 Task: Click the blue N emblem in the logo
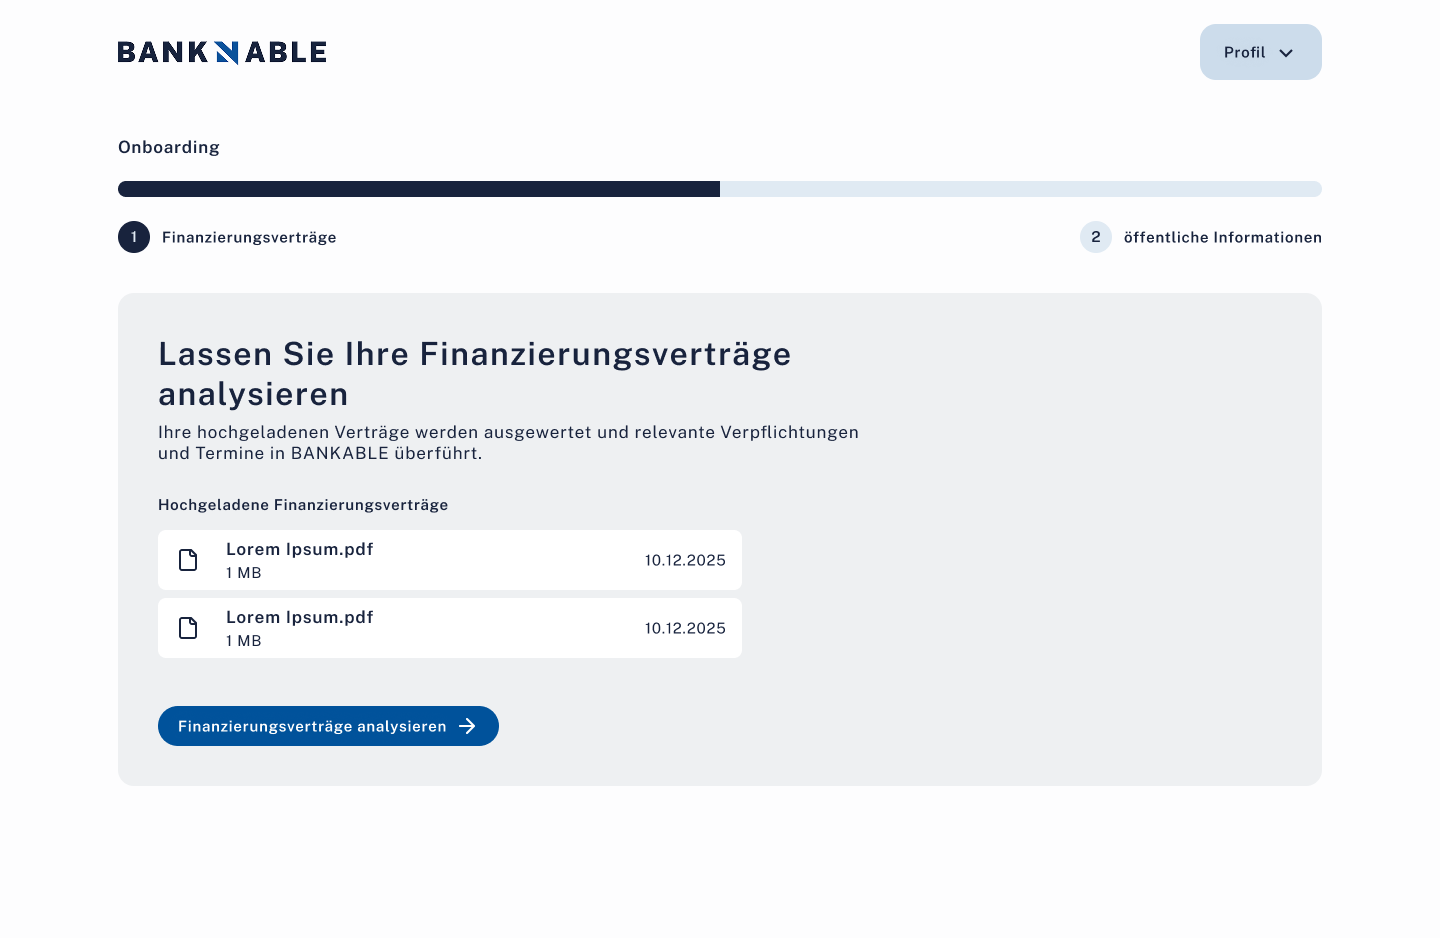[x=227, y=52]
